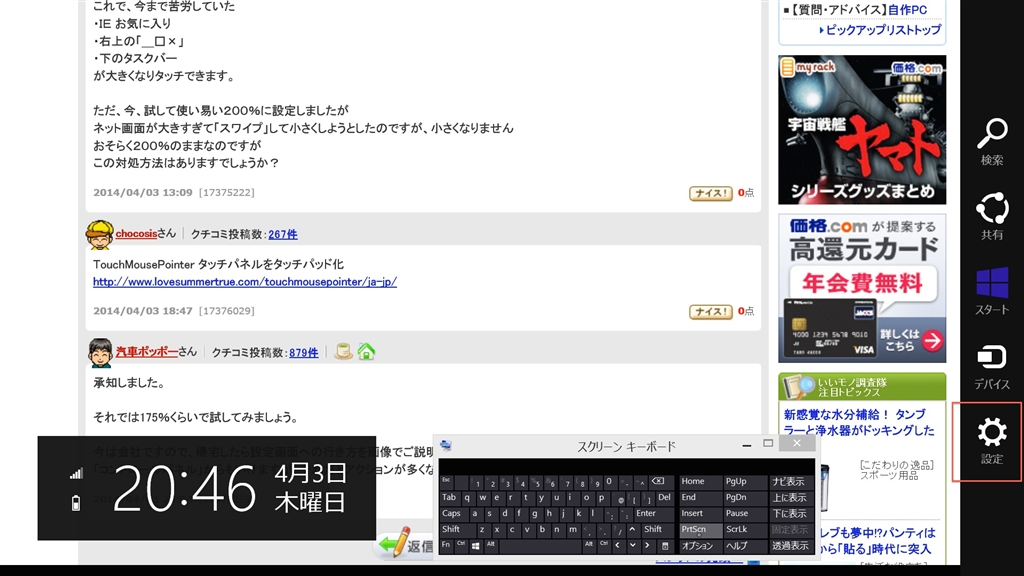1024x576 pixels.
Task: Toggle Fn key on screen keyboard
Action: click(x=446, y=545)
